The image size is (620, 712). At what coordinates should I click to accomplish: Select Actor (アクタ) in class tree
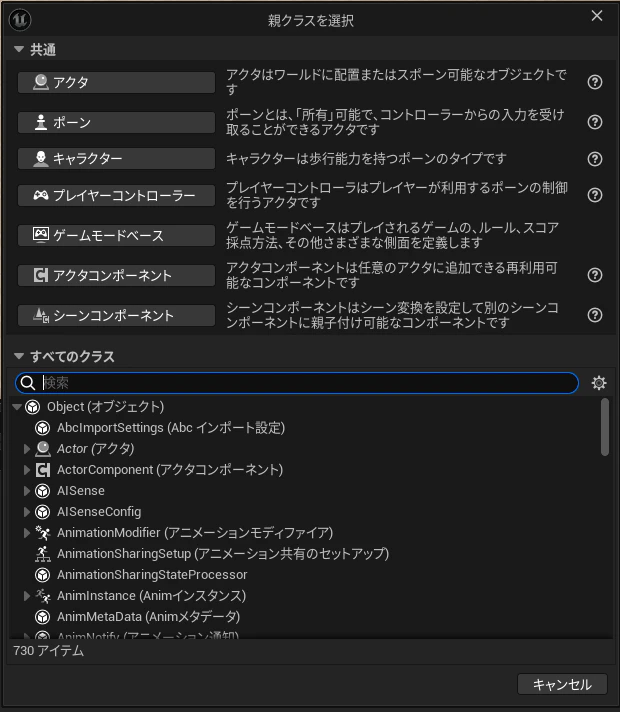coord(95,449)
